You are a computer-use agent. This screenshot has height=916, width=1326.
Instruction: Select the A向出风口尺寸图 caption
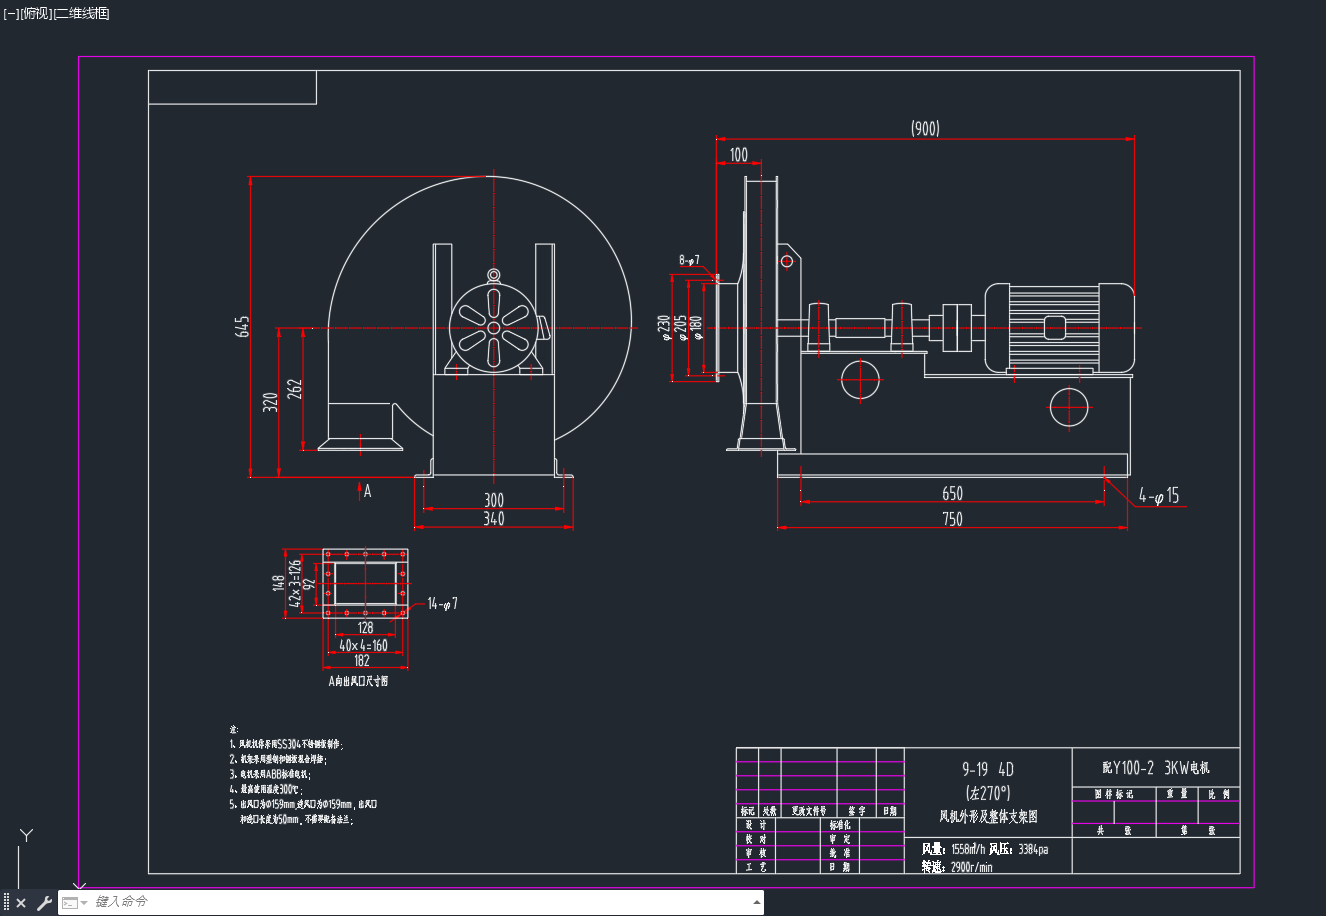358,681
